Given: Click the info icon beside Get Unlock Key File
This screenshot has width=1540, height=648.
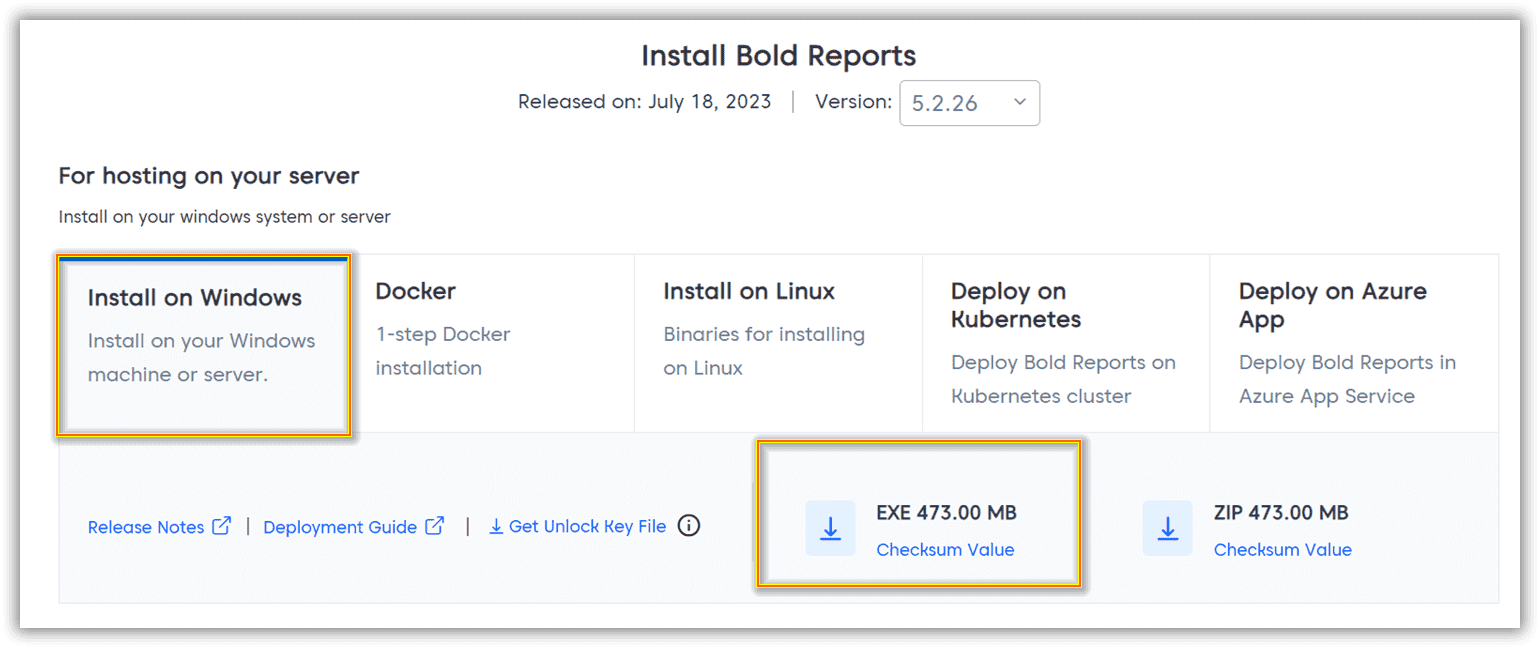Looking at the screenshot, I should [689, 525].
